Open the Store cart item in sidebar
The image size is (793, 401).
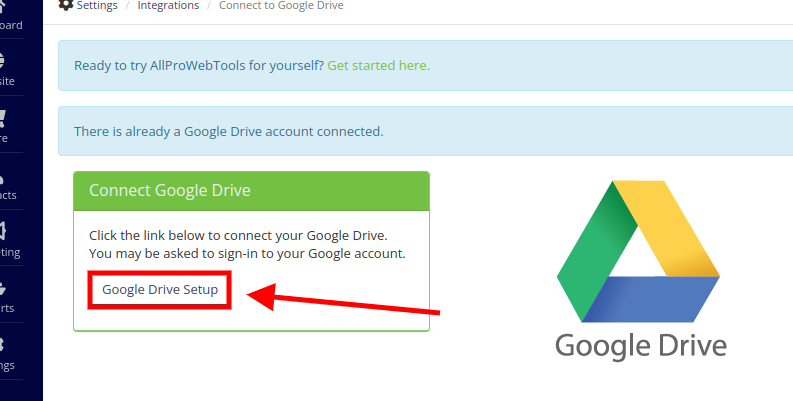coord(10,124)
